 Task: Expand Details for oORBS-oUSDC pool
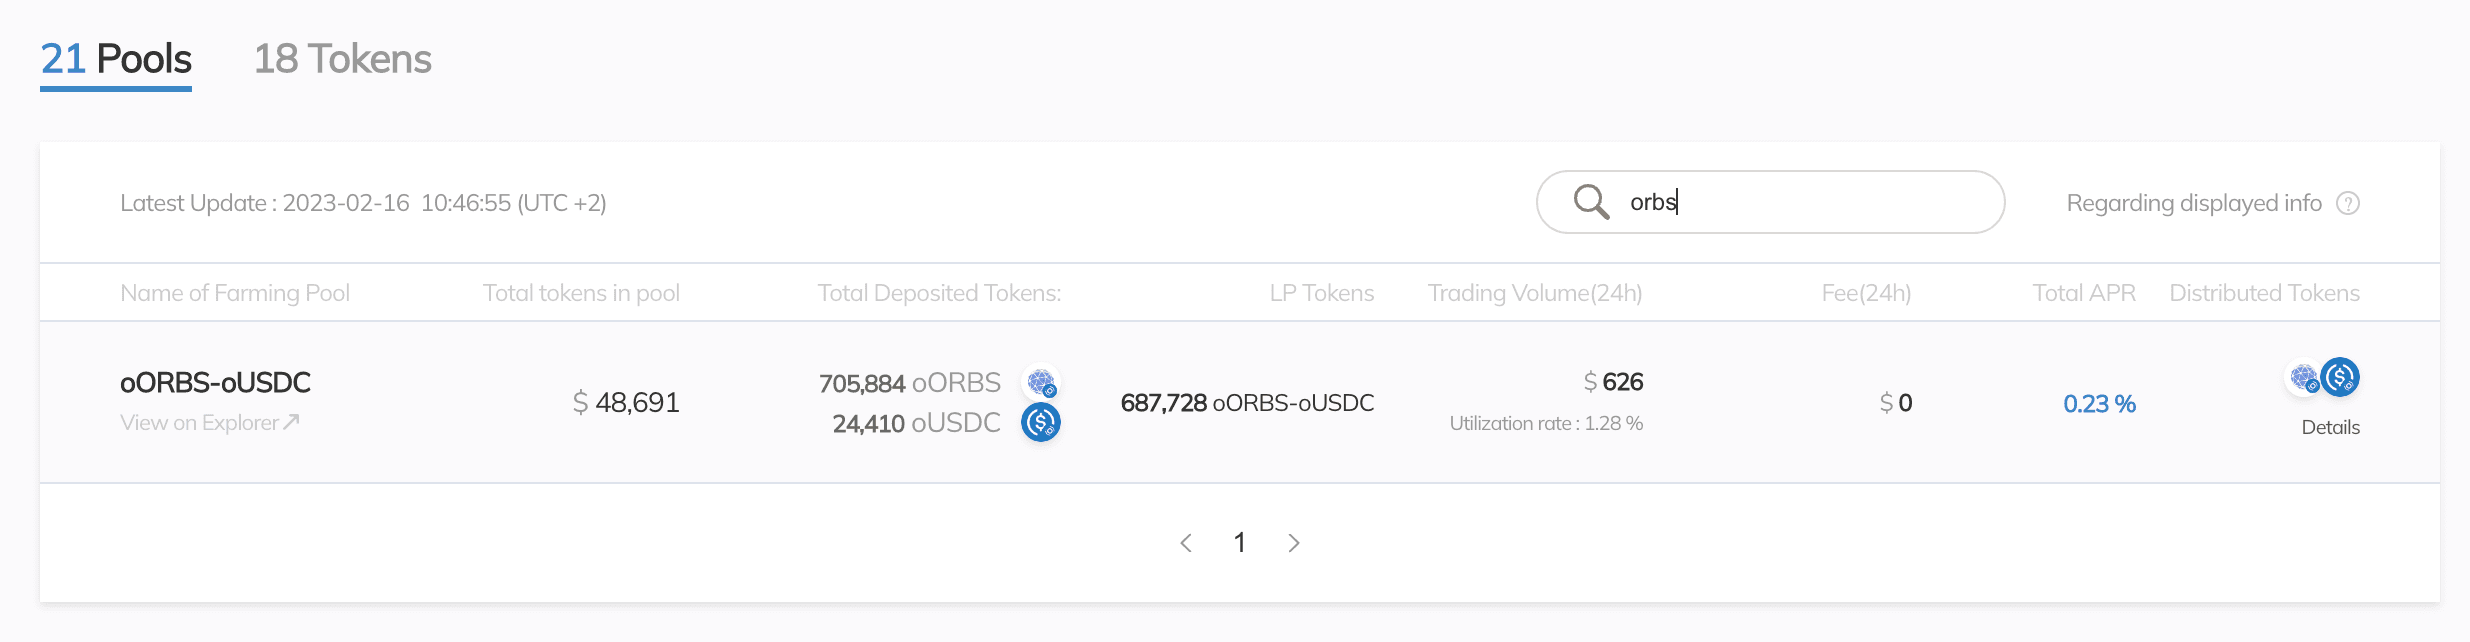coord(2330,427)
